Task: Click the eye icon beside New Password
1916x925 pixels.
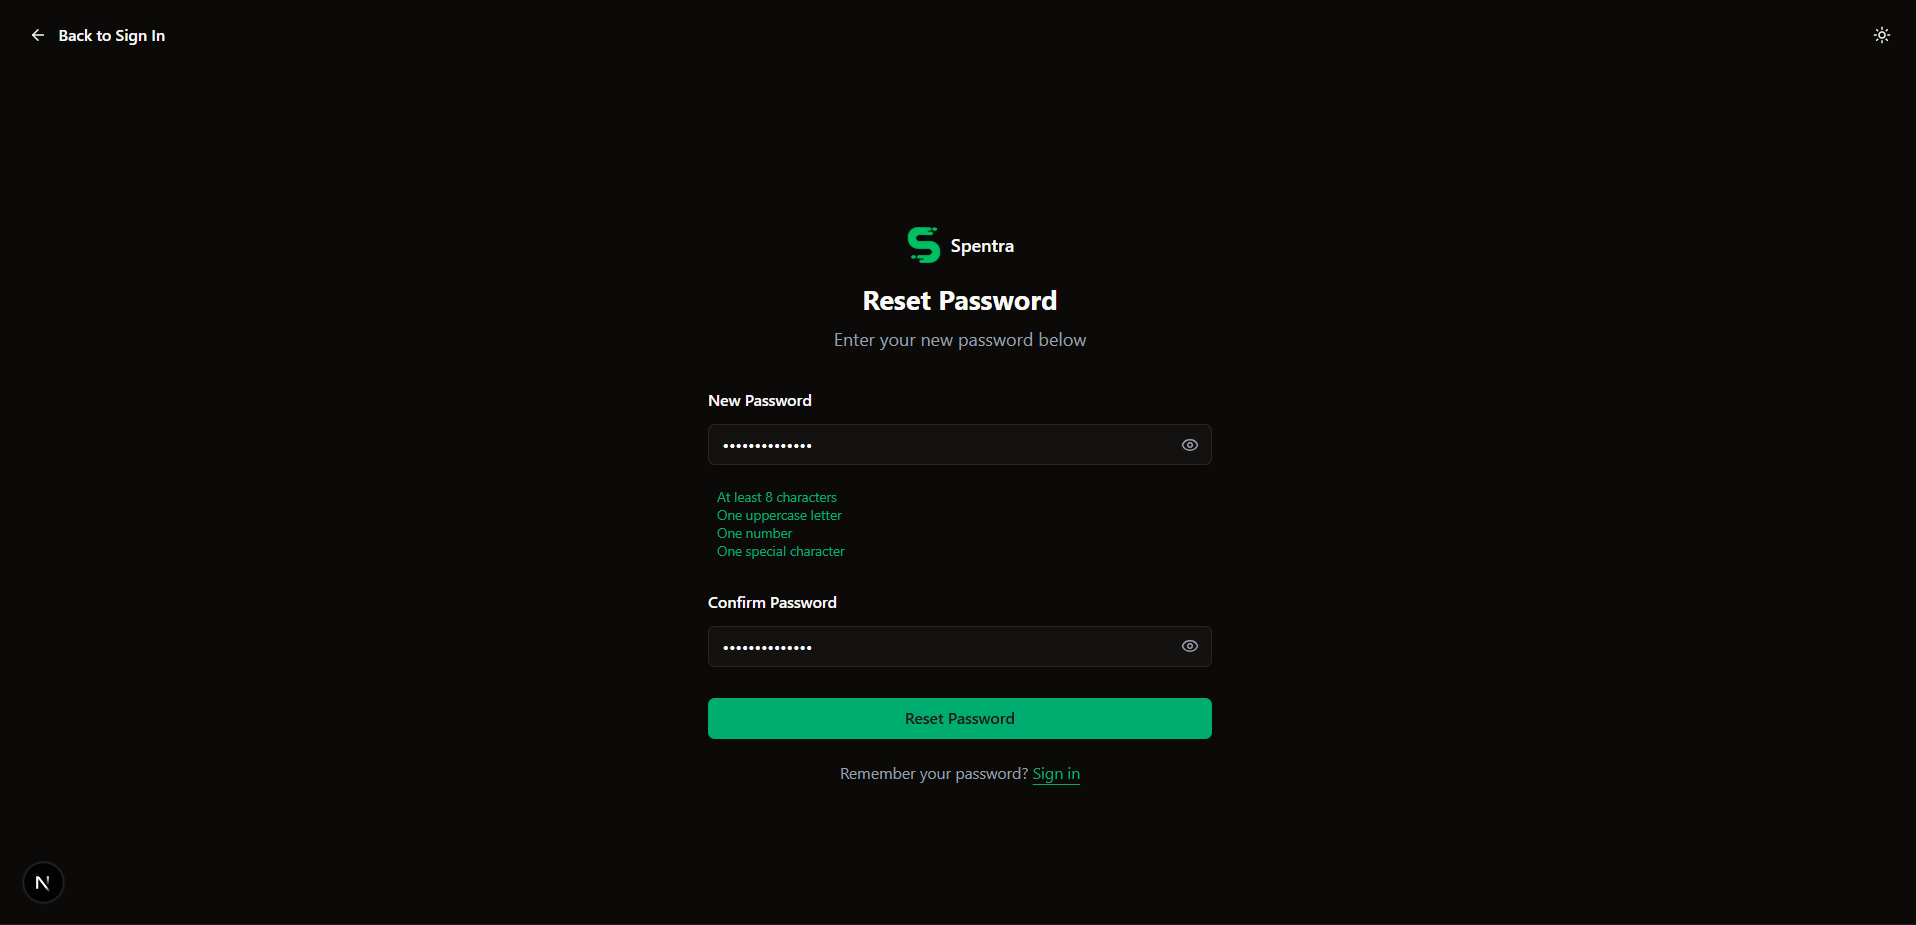Action: click(x=1189, y=445)
